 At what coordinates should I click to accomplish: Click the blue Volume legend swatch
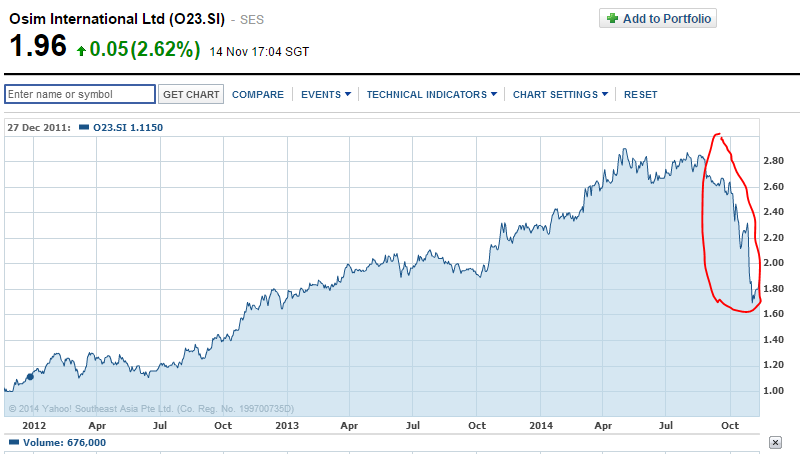14,442
